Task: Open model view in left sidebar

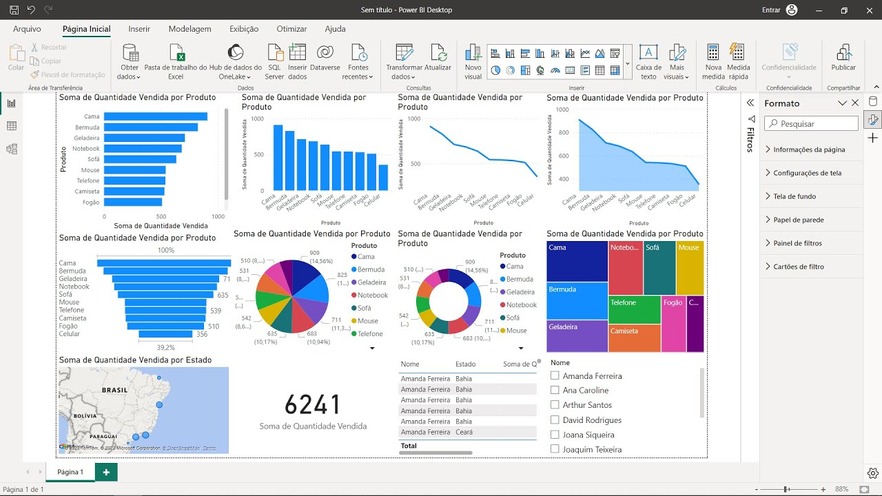Action: [12, 149]
